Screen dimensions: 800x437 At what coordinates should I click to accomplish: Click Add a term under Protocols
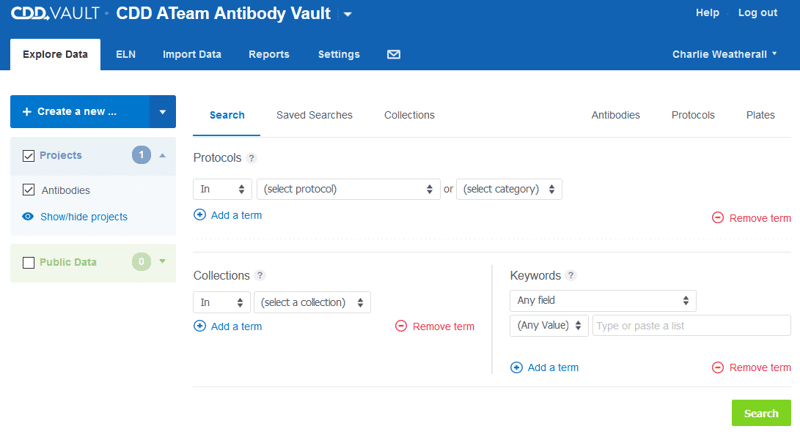236,215
